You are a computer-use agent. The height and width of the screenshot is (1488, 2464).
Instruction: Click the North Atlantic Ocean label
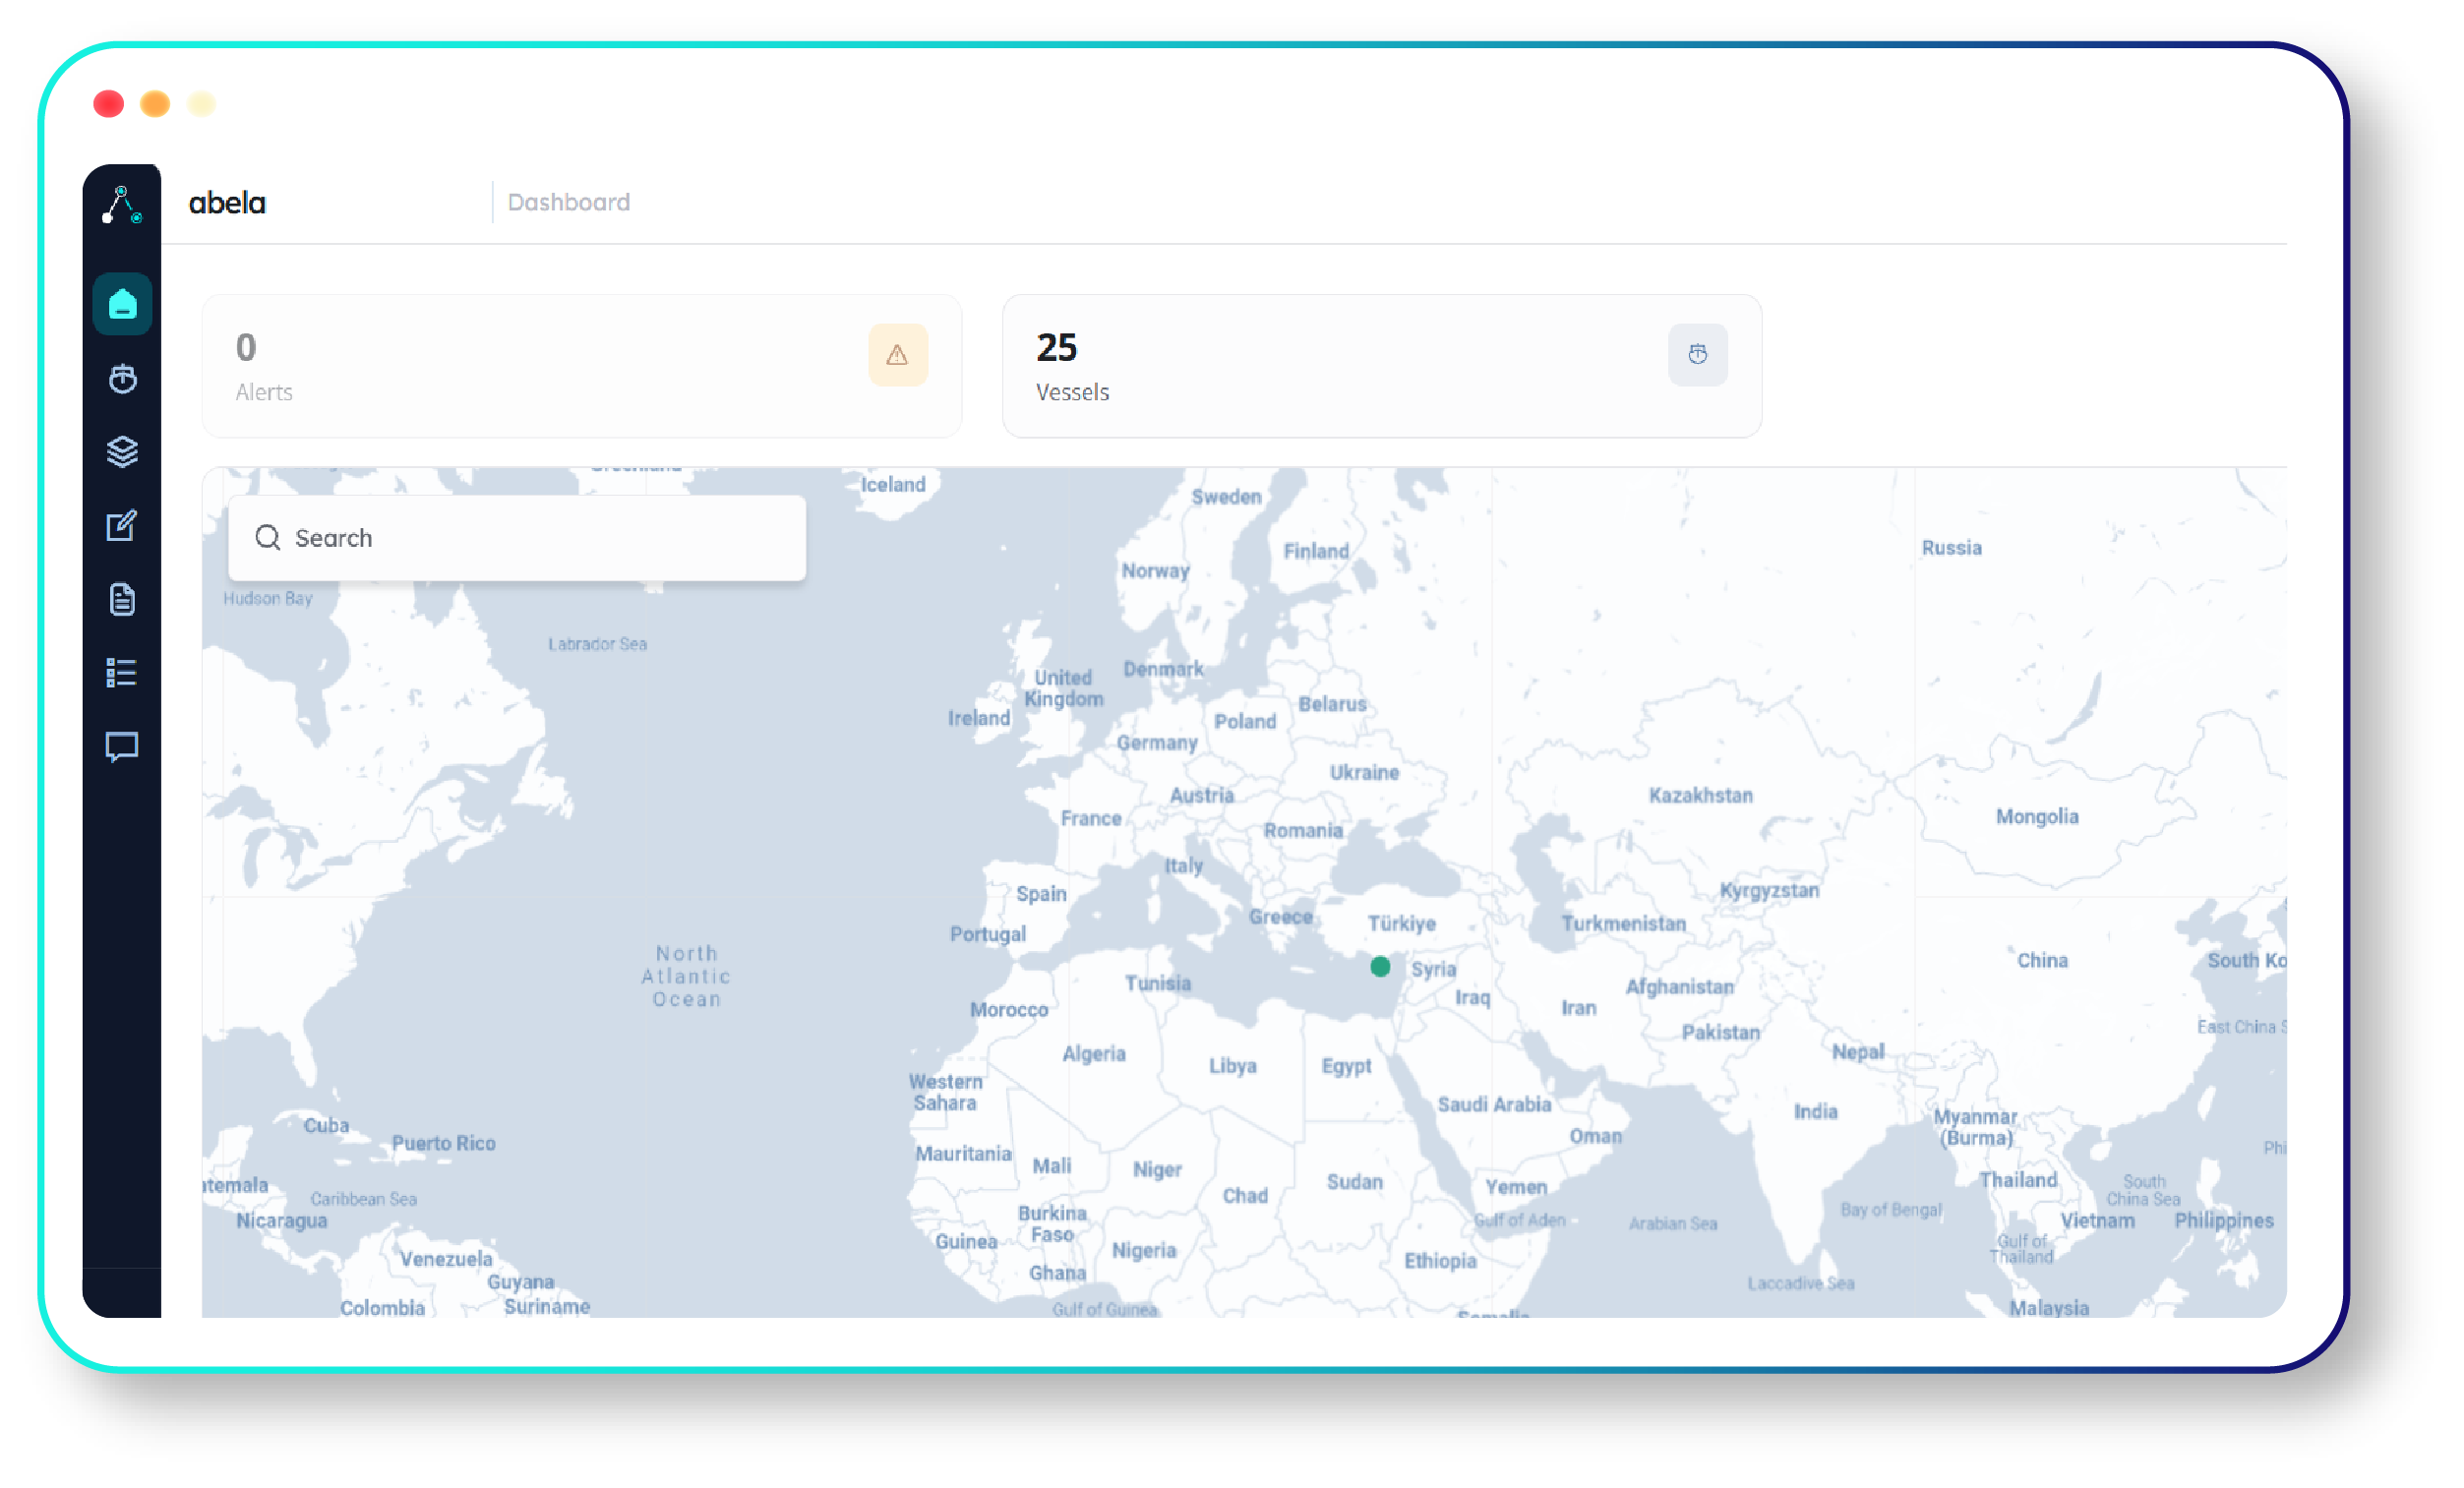pyautogui.click(x=686, y=977)
